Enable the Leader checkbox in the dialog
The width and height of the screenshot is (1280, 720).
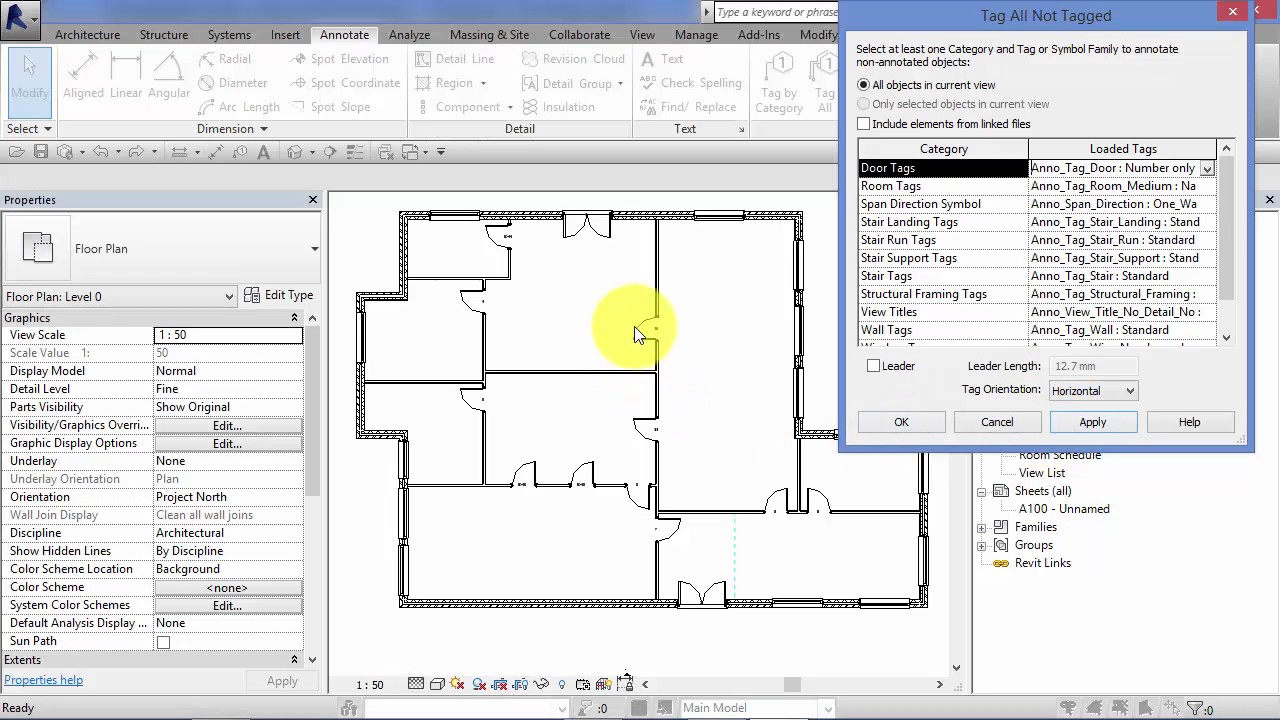[x=874, y=366]
